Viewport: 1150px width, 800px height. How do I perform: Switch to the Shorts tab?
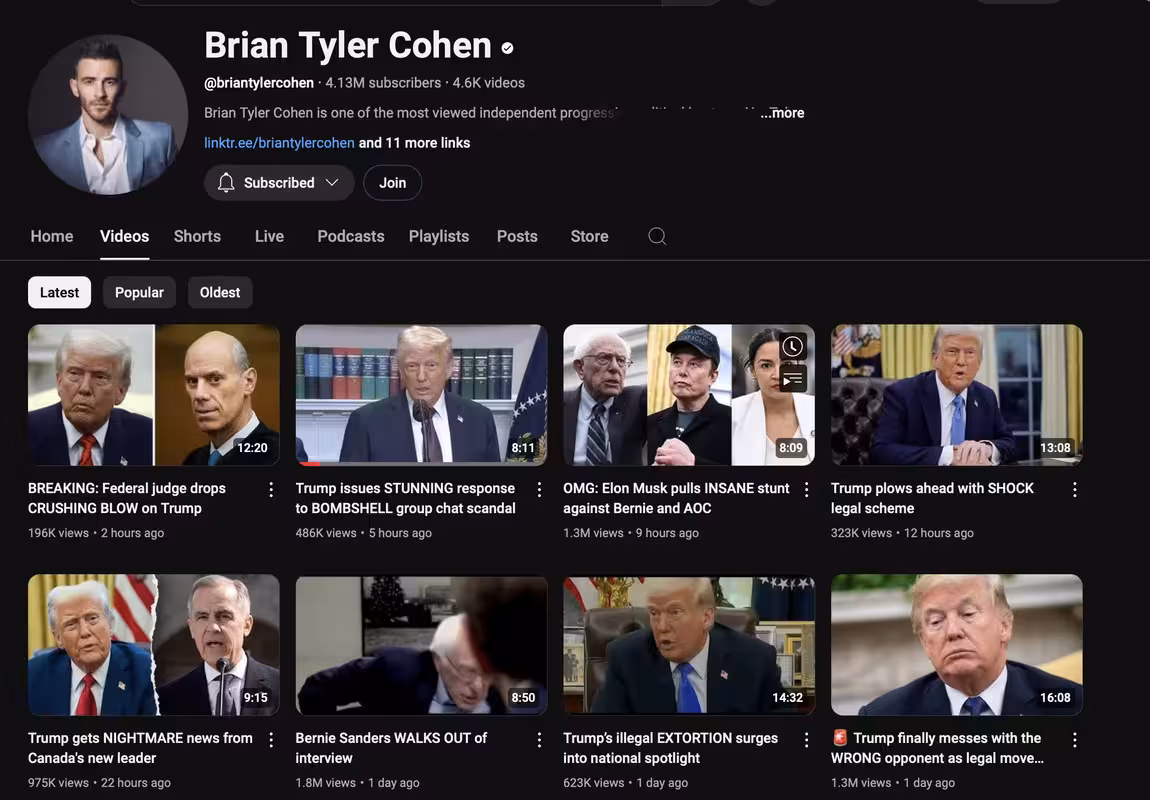(x=197, y=236)
